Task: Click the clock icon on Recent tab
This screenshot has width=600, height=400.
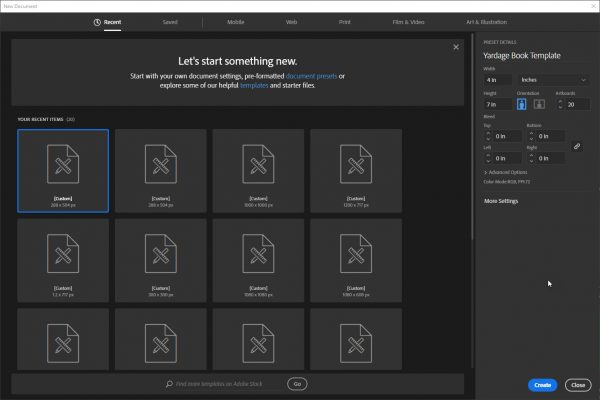Action: pos(96,21)
